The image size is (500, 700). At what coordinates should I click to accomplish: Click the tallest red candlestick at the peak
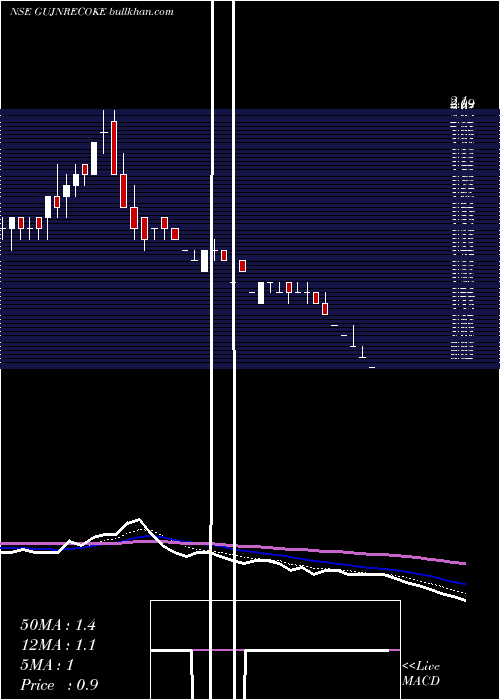(114, 148)
